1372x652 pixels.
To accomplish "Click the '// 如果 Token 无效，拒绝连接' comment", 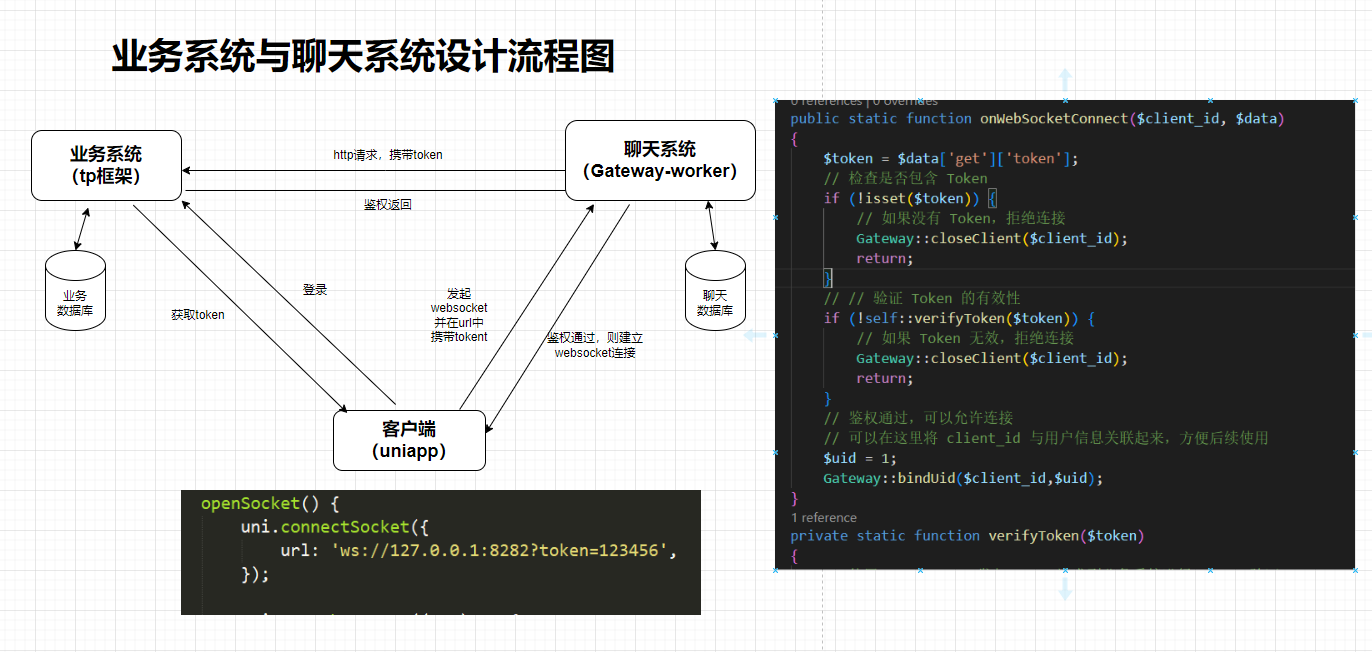I will point(965,338).
